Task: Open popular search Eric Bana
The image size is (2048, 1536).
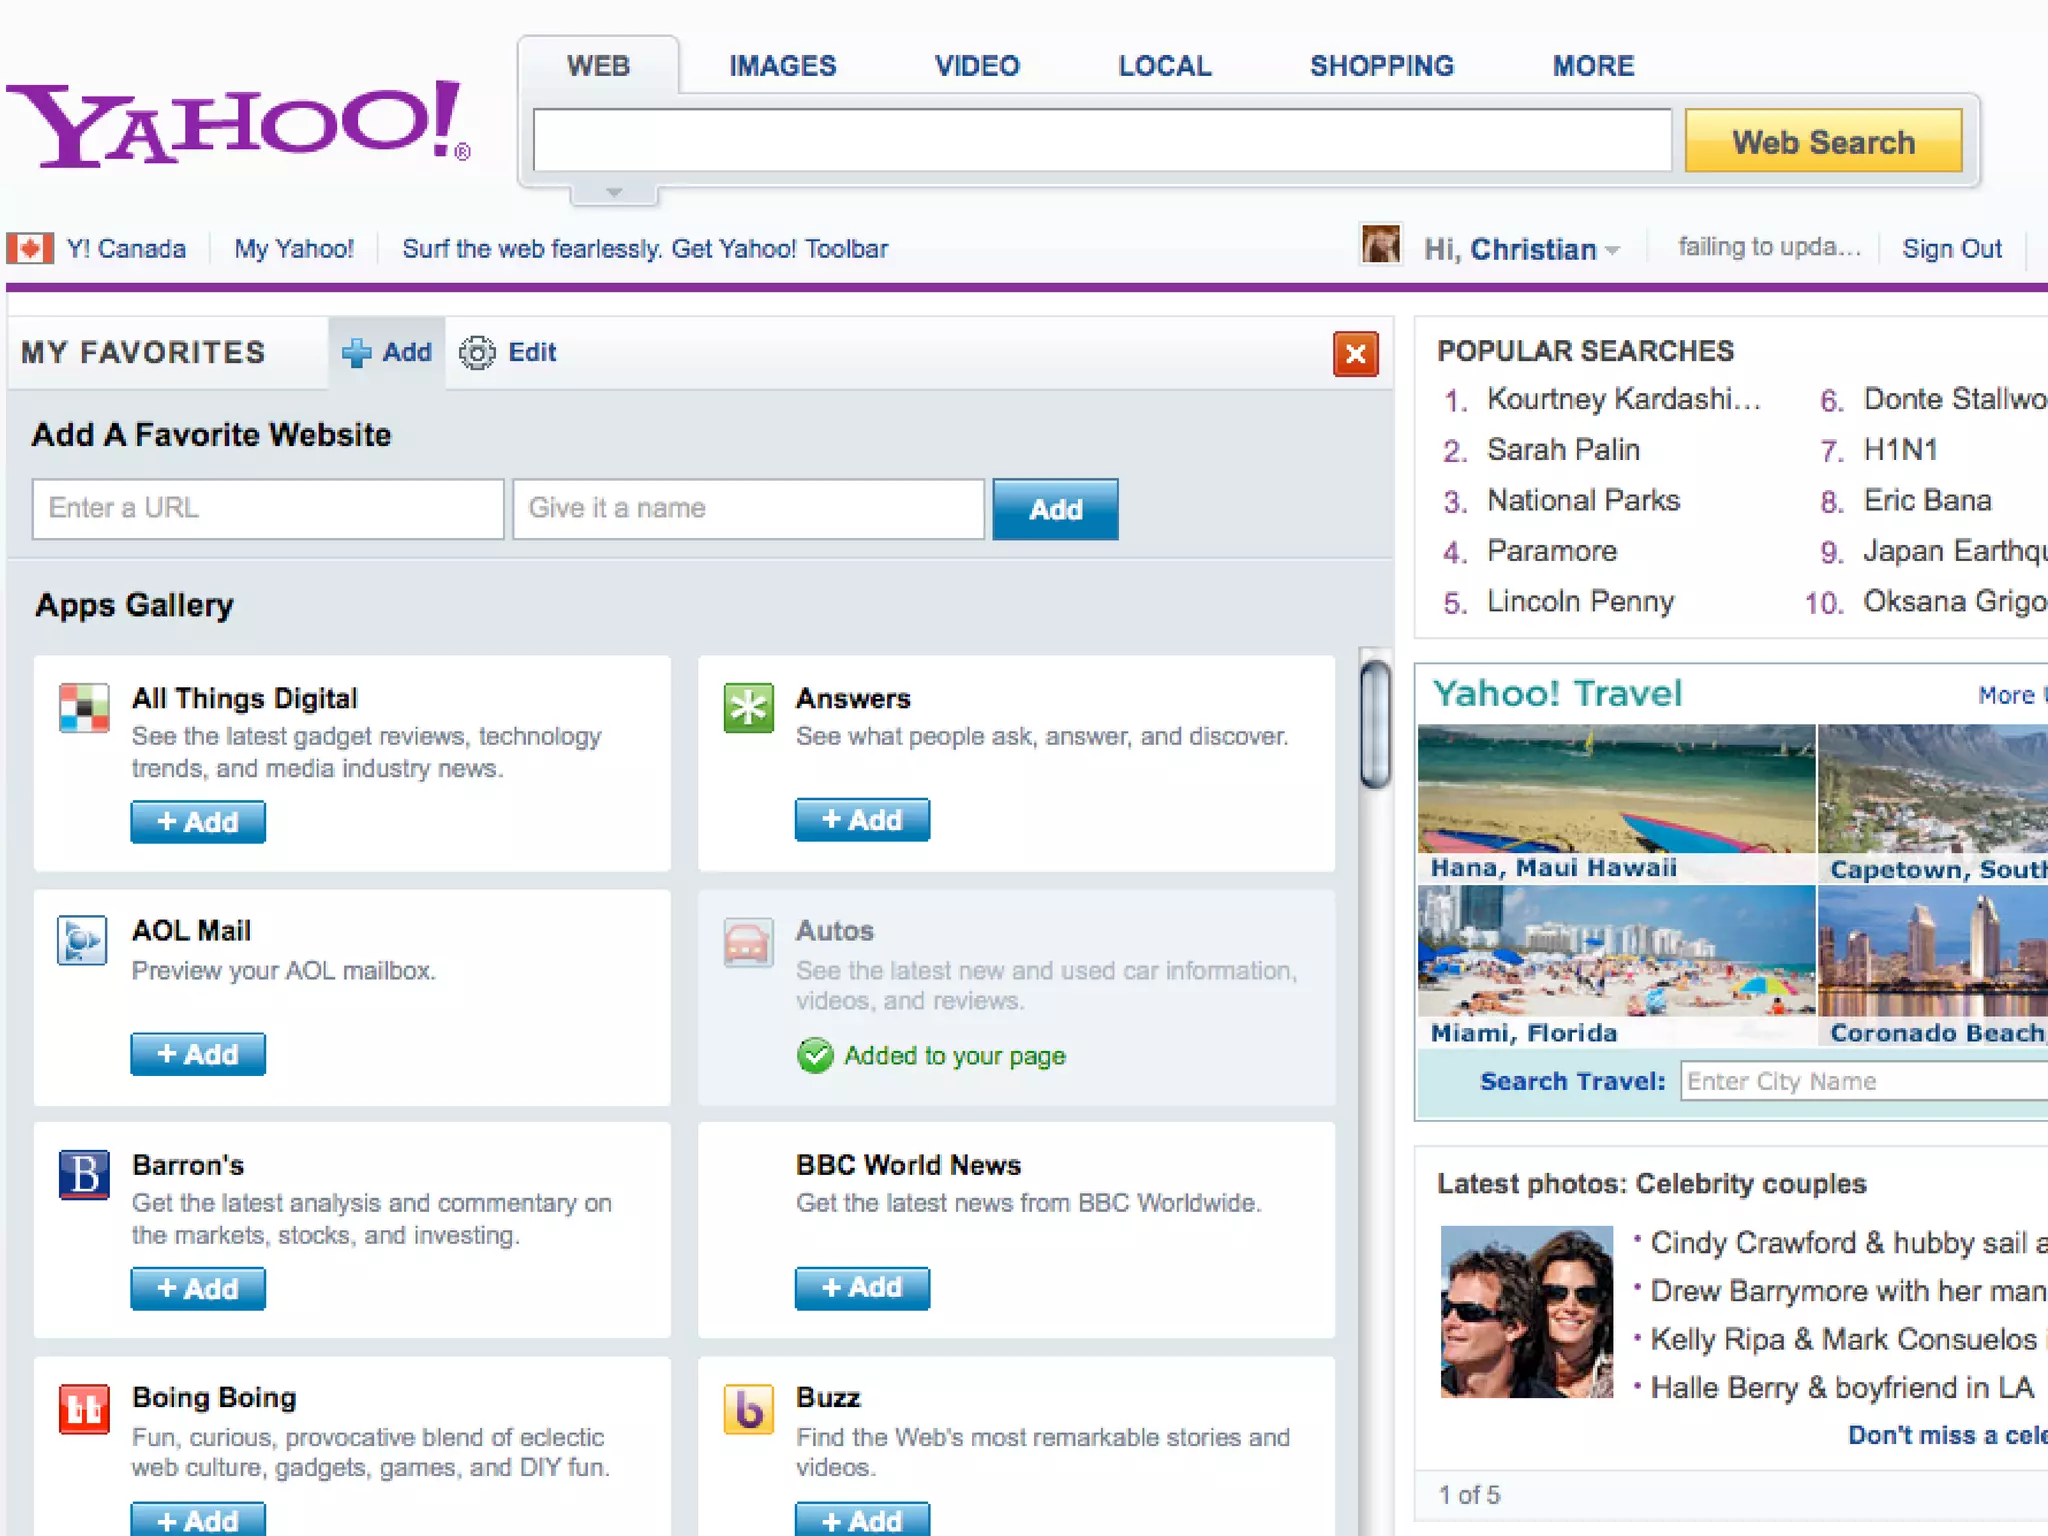Action: [1927, 501]
